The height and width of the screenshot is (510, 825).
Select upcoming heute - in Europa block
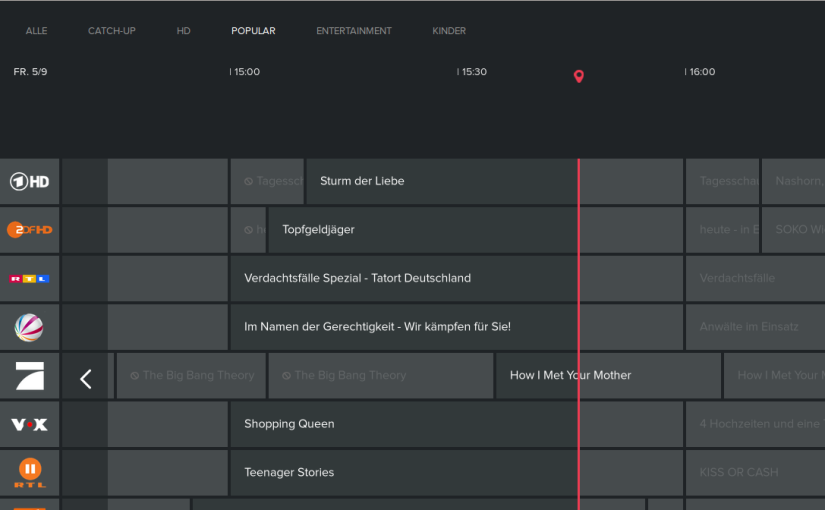722,229
